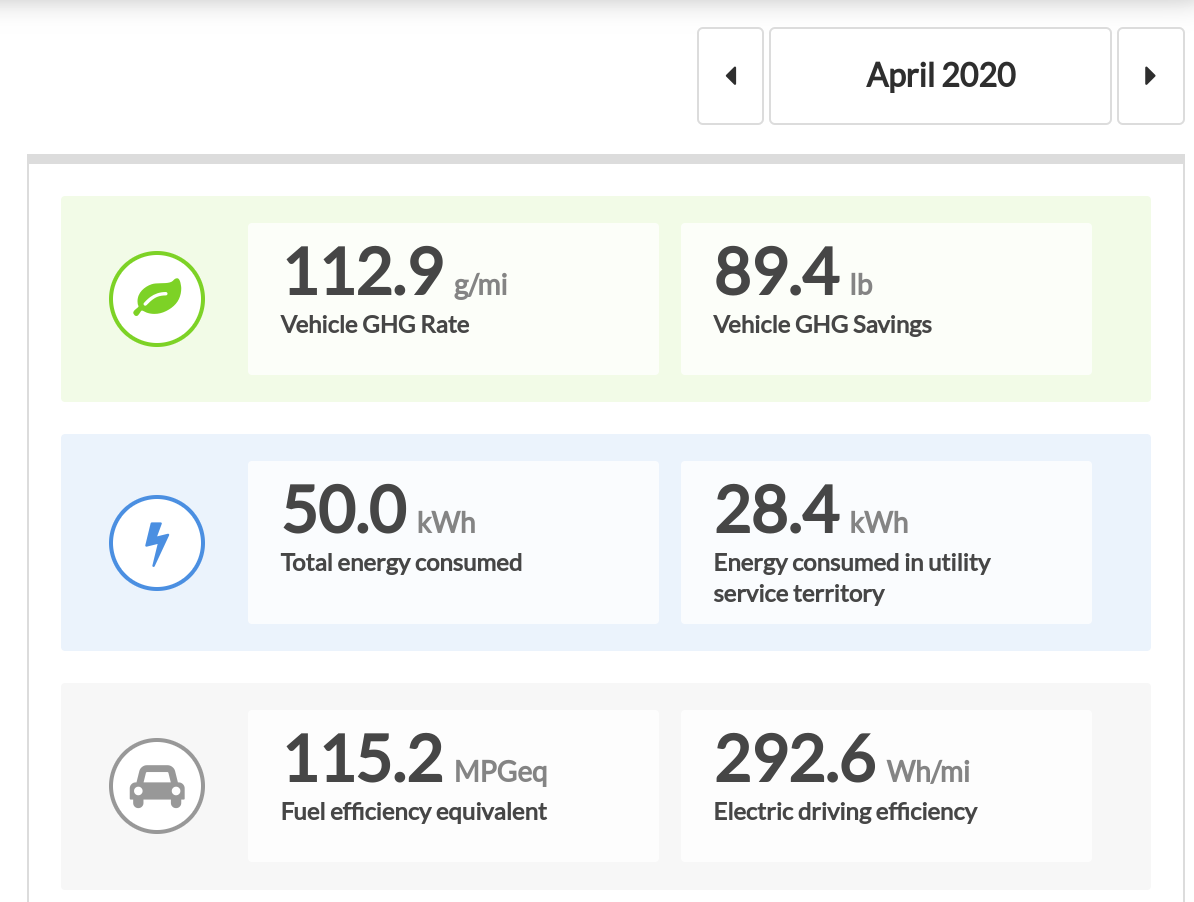1194x902 pixels.
Task: Click the gray car efficiency icon
Action: point(157,786)
